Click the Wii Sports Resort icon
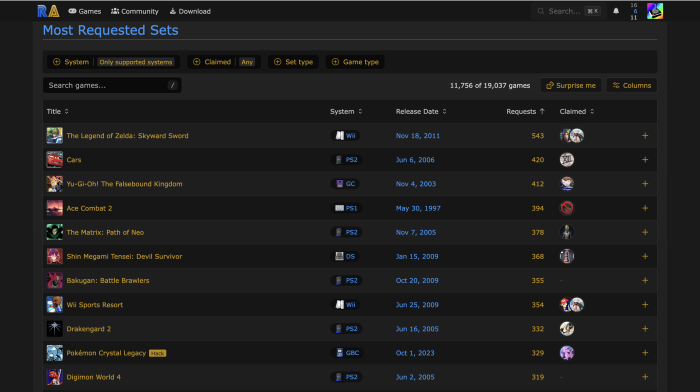 [x=54, y=304]
